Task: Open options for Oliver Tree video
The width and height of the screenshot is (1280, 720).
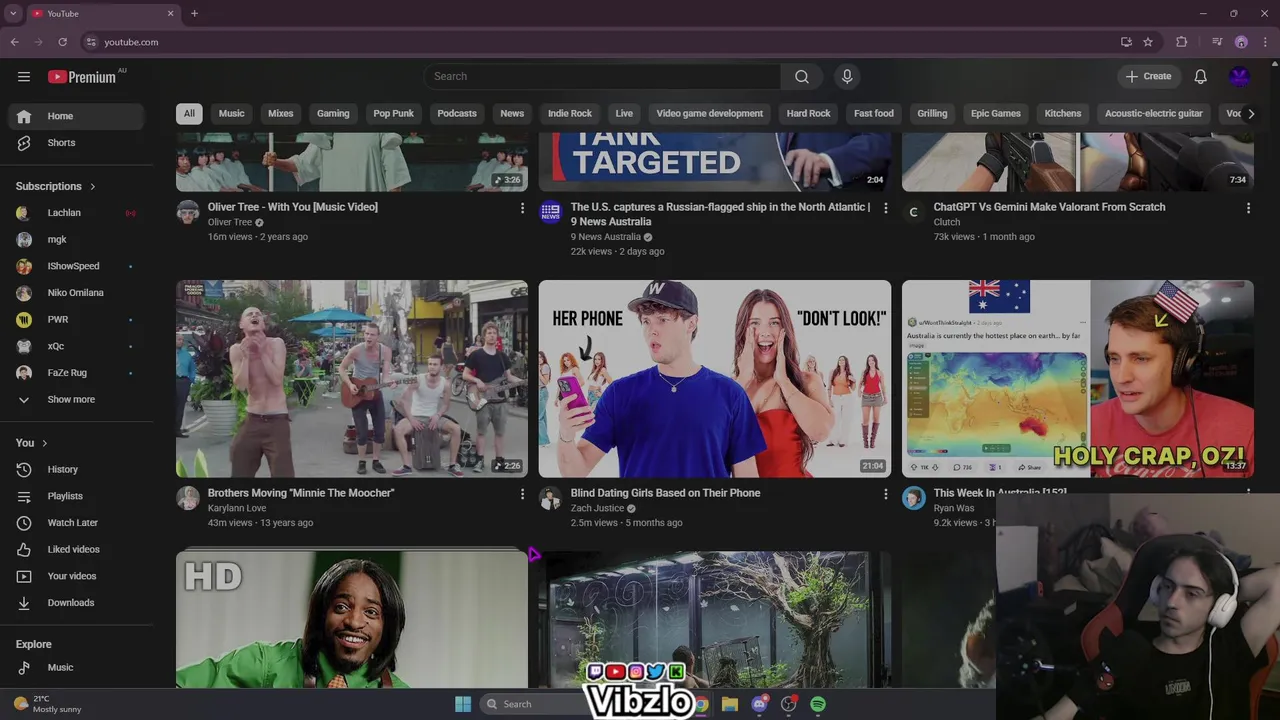Action: pyautogui.click(x=522, y=208)
